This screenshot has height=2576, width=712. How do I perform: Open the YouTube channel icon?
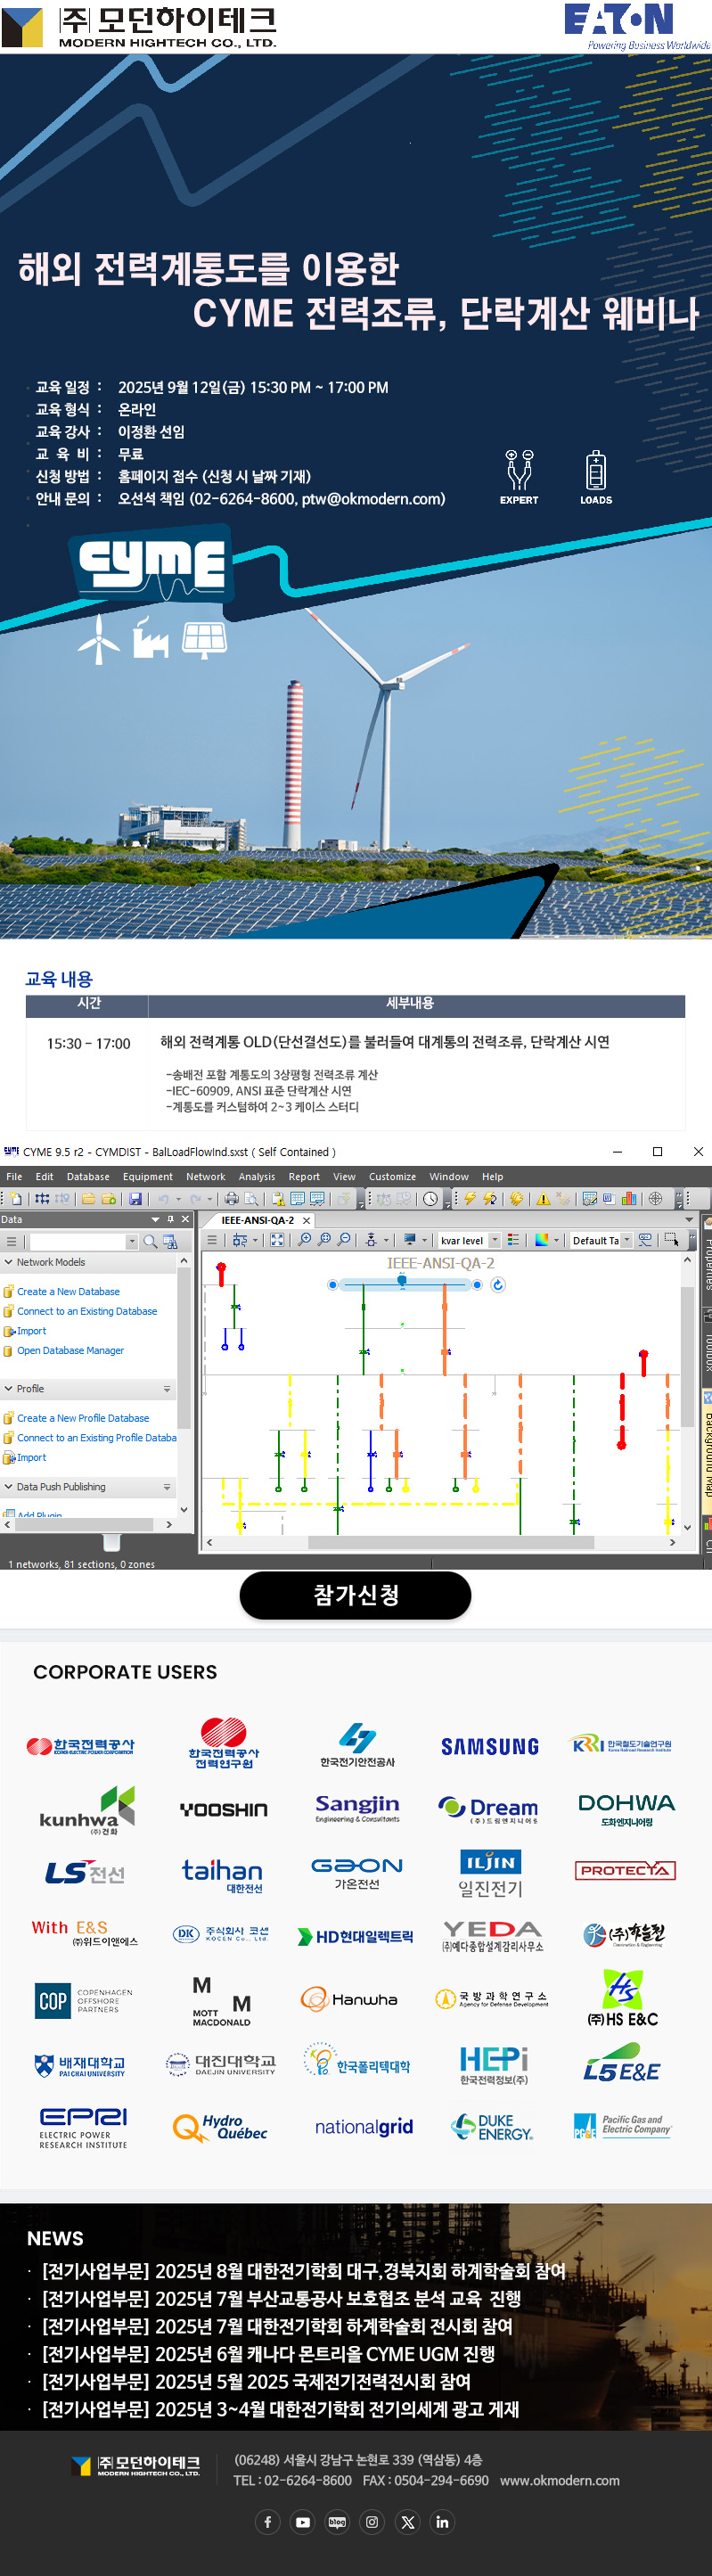(303, 2521)
